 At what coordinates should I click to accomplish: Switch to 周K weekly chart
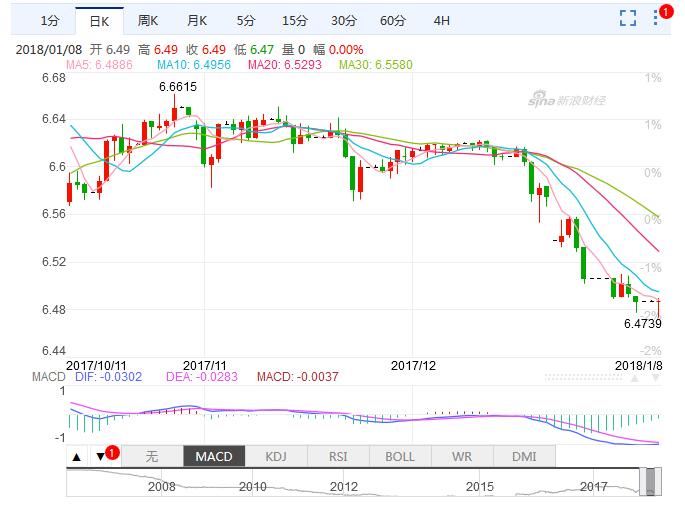tap(148, 20)
